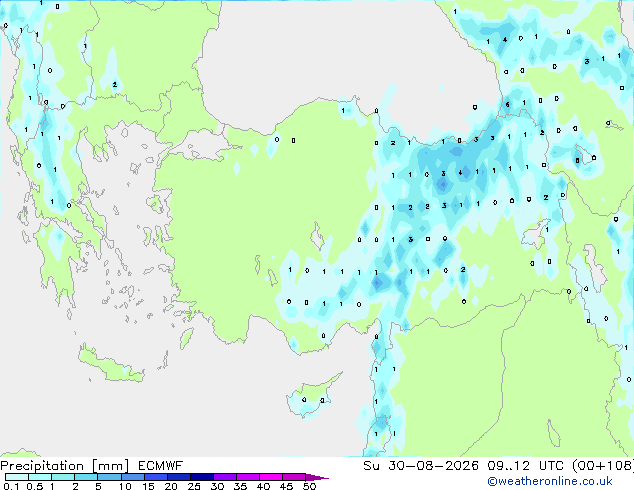Image resolution: width=634 pixels, height=490 pixels.
Task: Pick the 0.5–1 mm legend swatch
Action: (40, 477)
